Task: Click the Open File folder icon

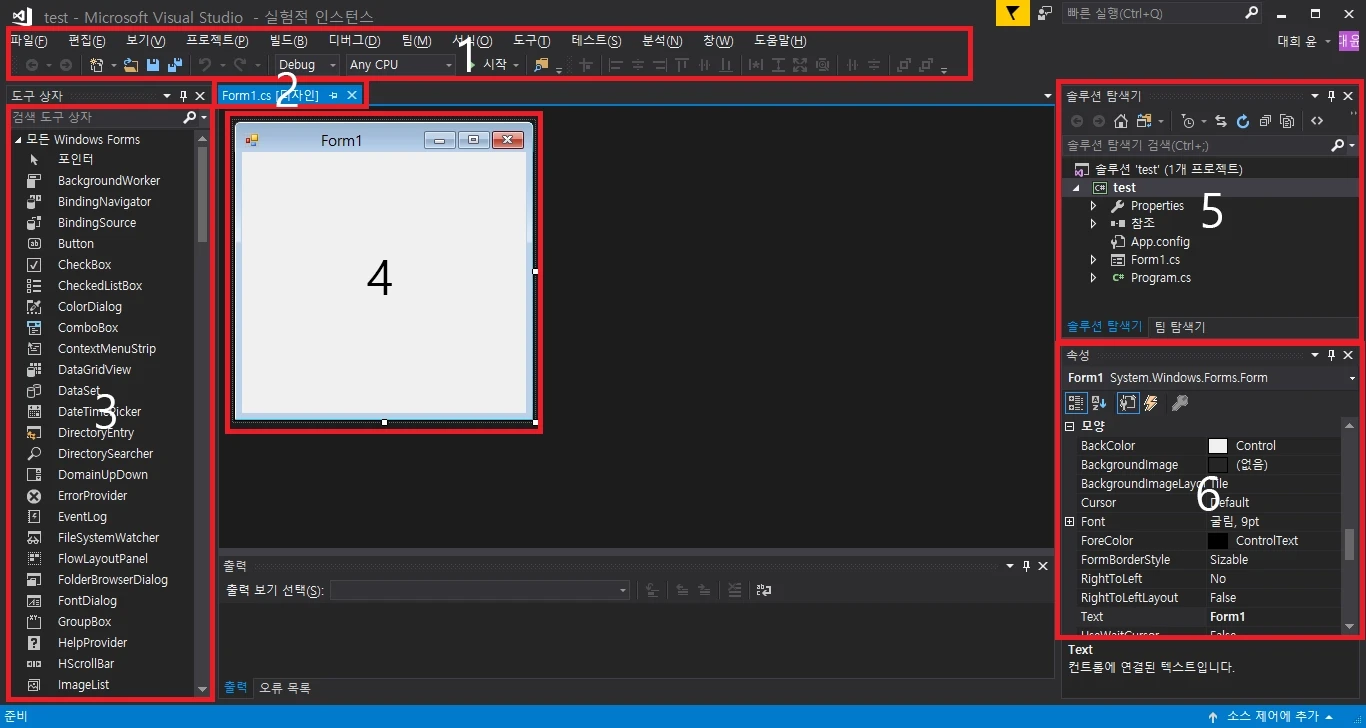Action: pyautogui.click(x=131, y=65)
